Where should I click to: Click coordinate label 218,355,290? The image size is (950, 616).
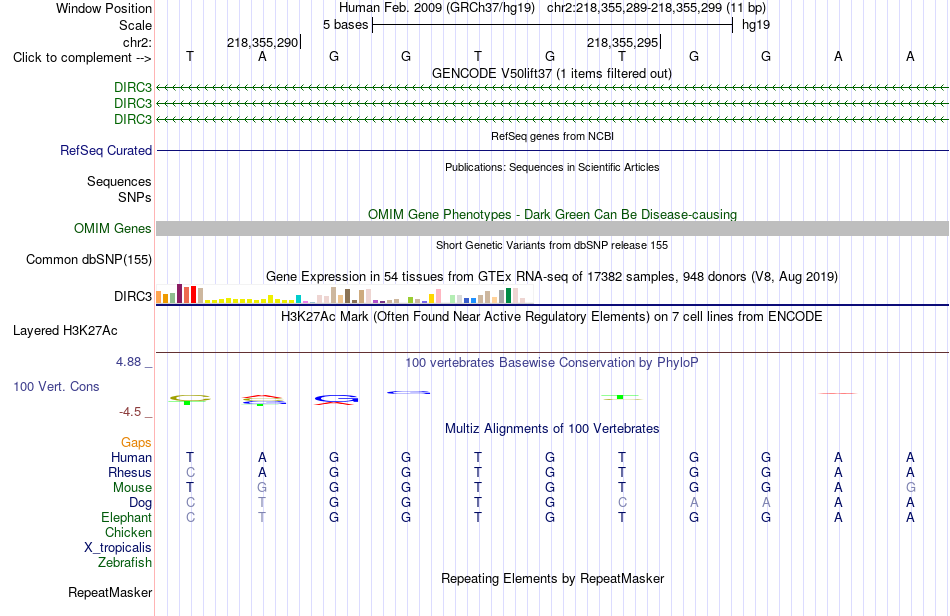[x=262, y=42]
